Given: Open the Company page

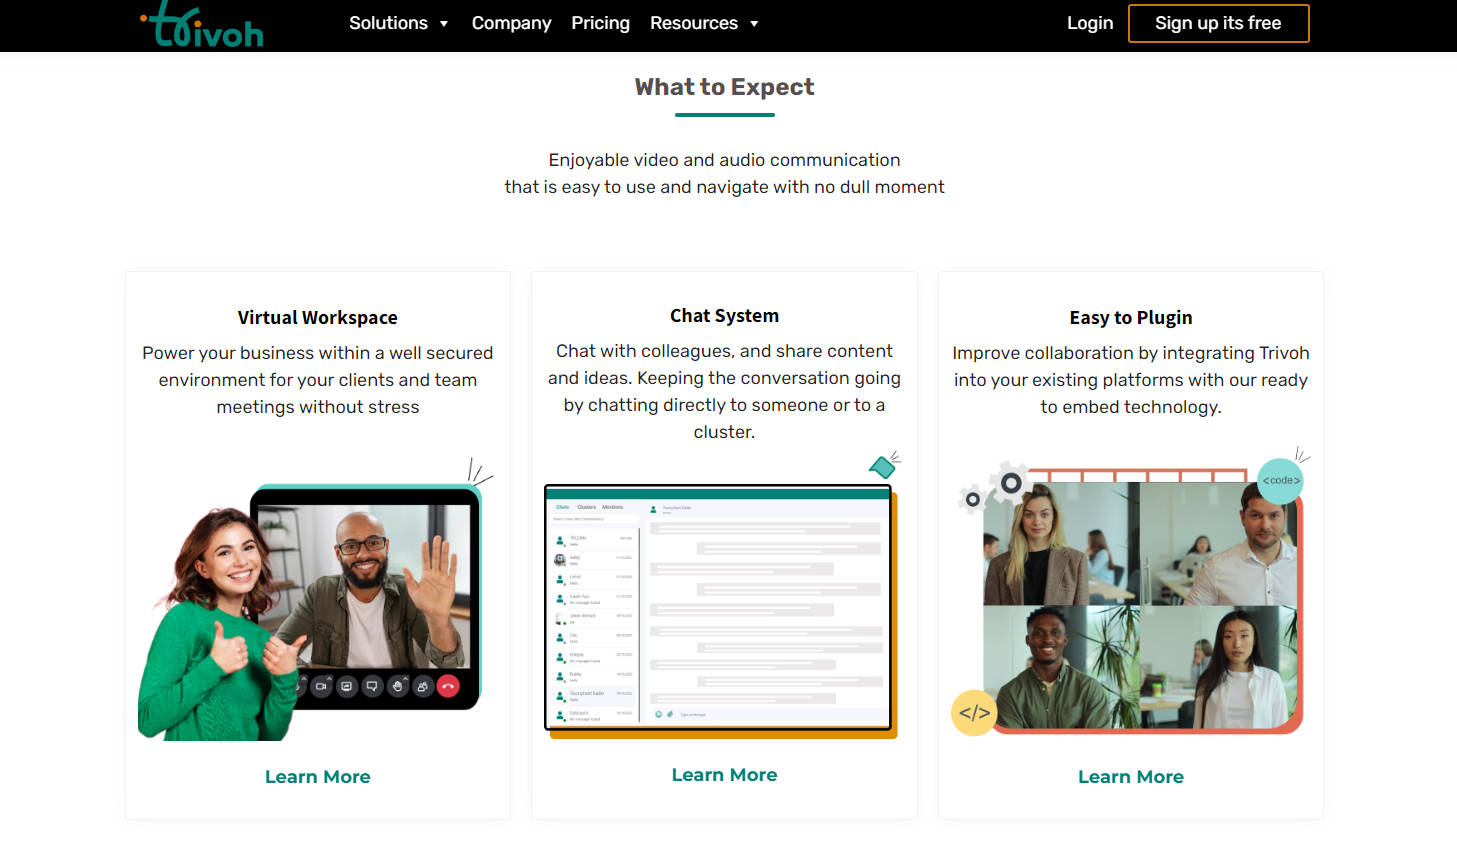Looking at the screenshot, I should click(511, 23).
